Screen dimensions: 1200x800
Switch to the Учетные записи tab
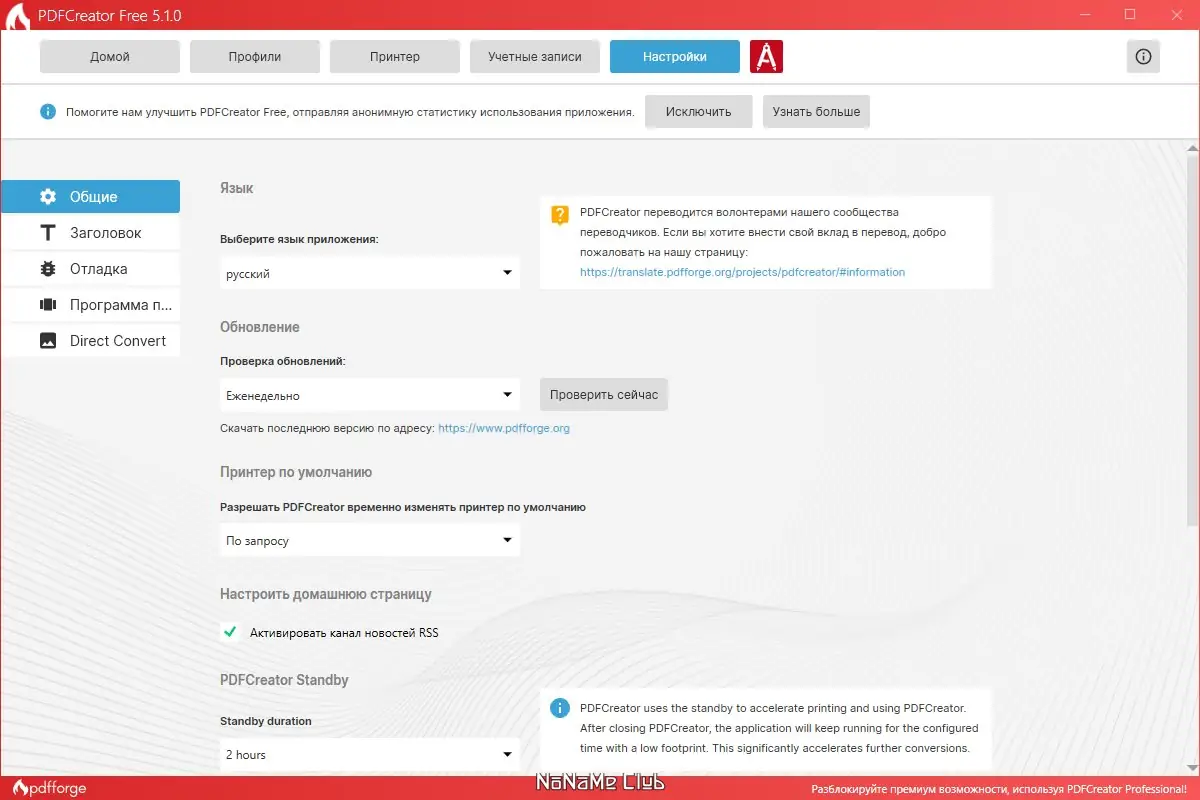click(x=535, y=57)
